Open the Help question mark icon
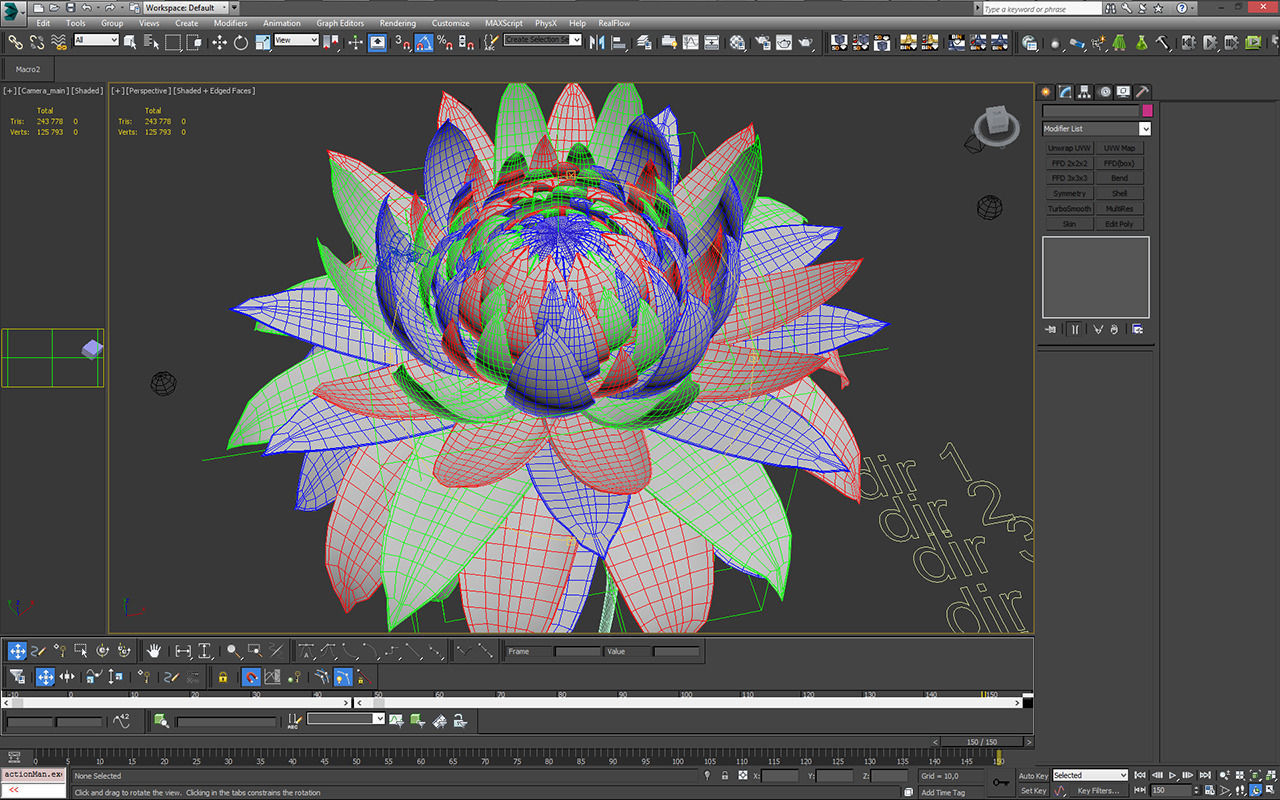The image size is (1280, 800). point(1182,8)
